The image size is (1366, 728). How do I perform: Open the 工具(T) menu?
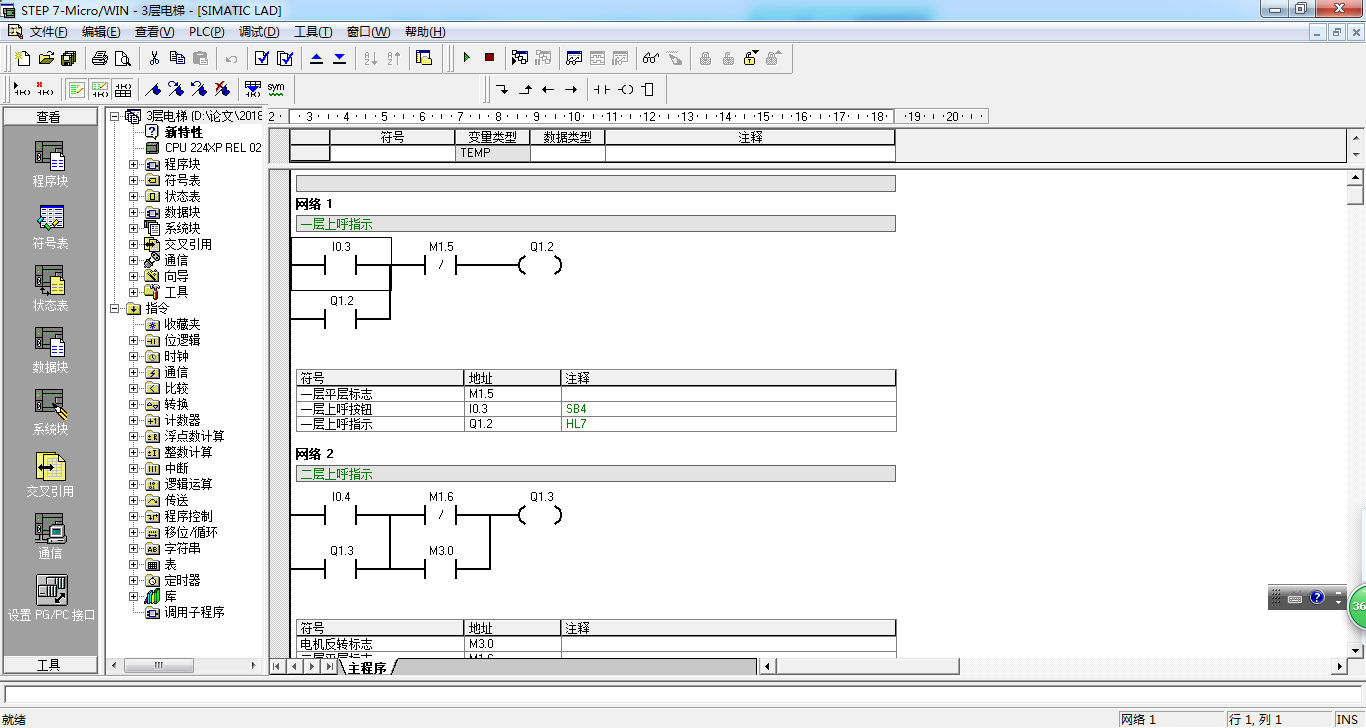(x=313, y=32)
